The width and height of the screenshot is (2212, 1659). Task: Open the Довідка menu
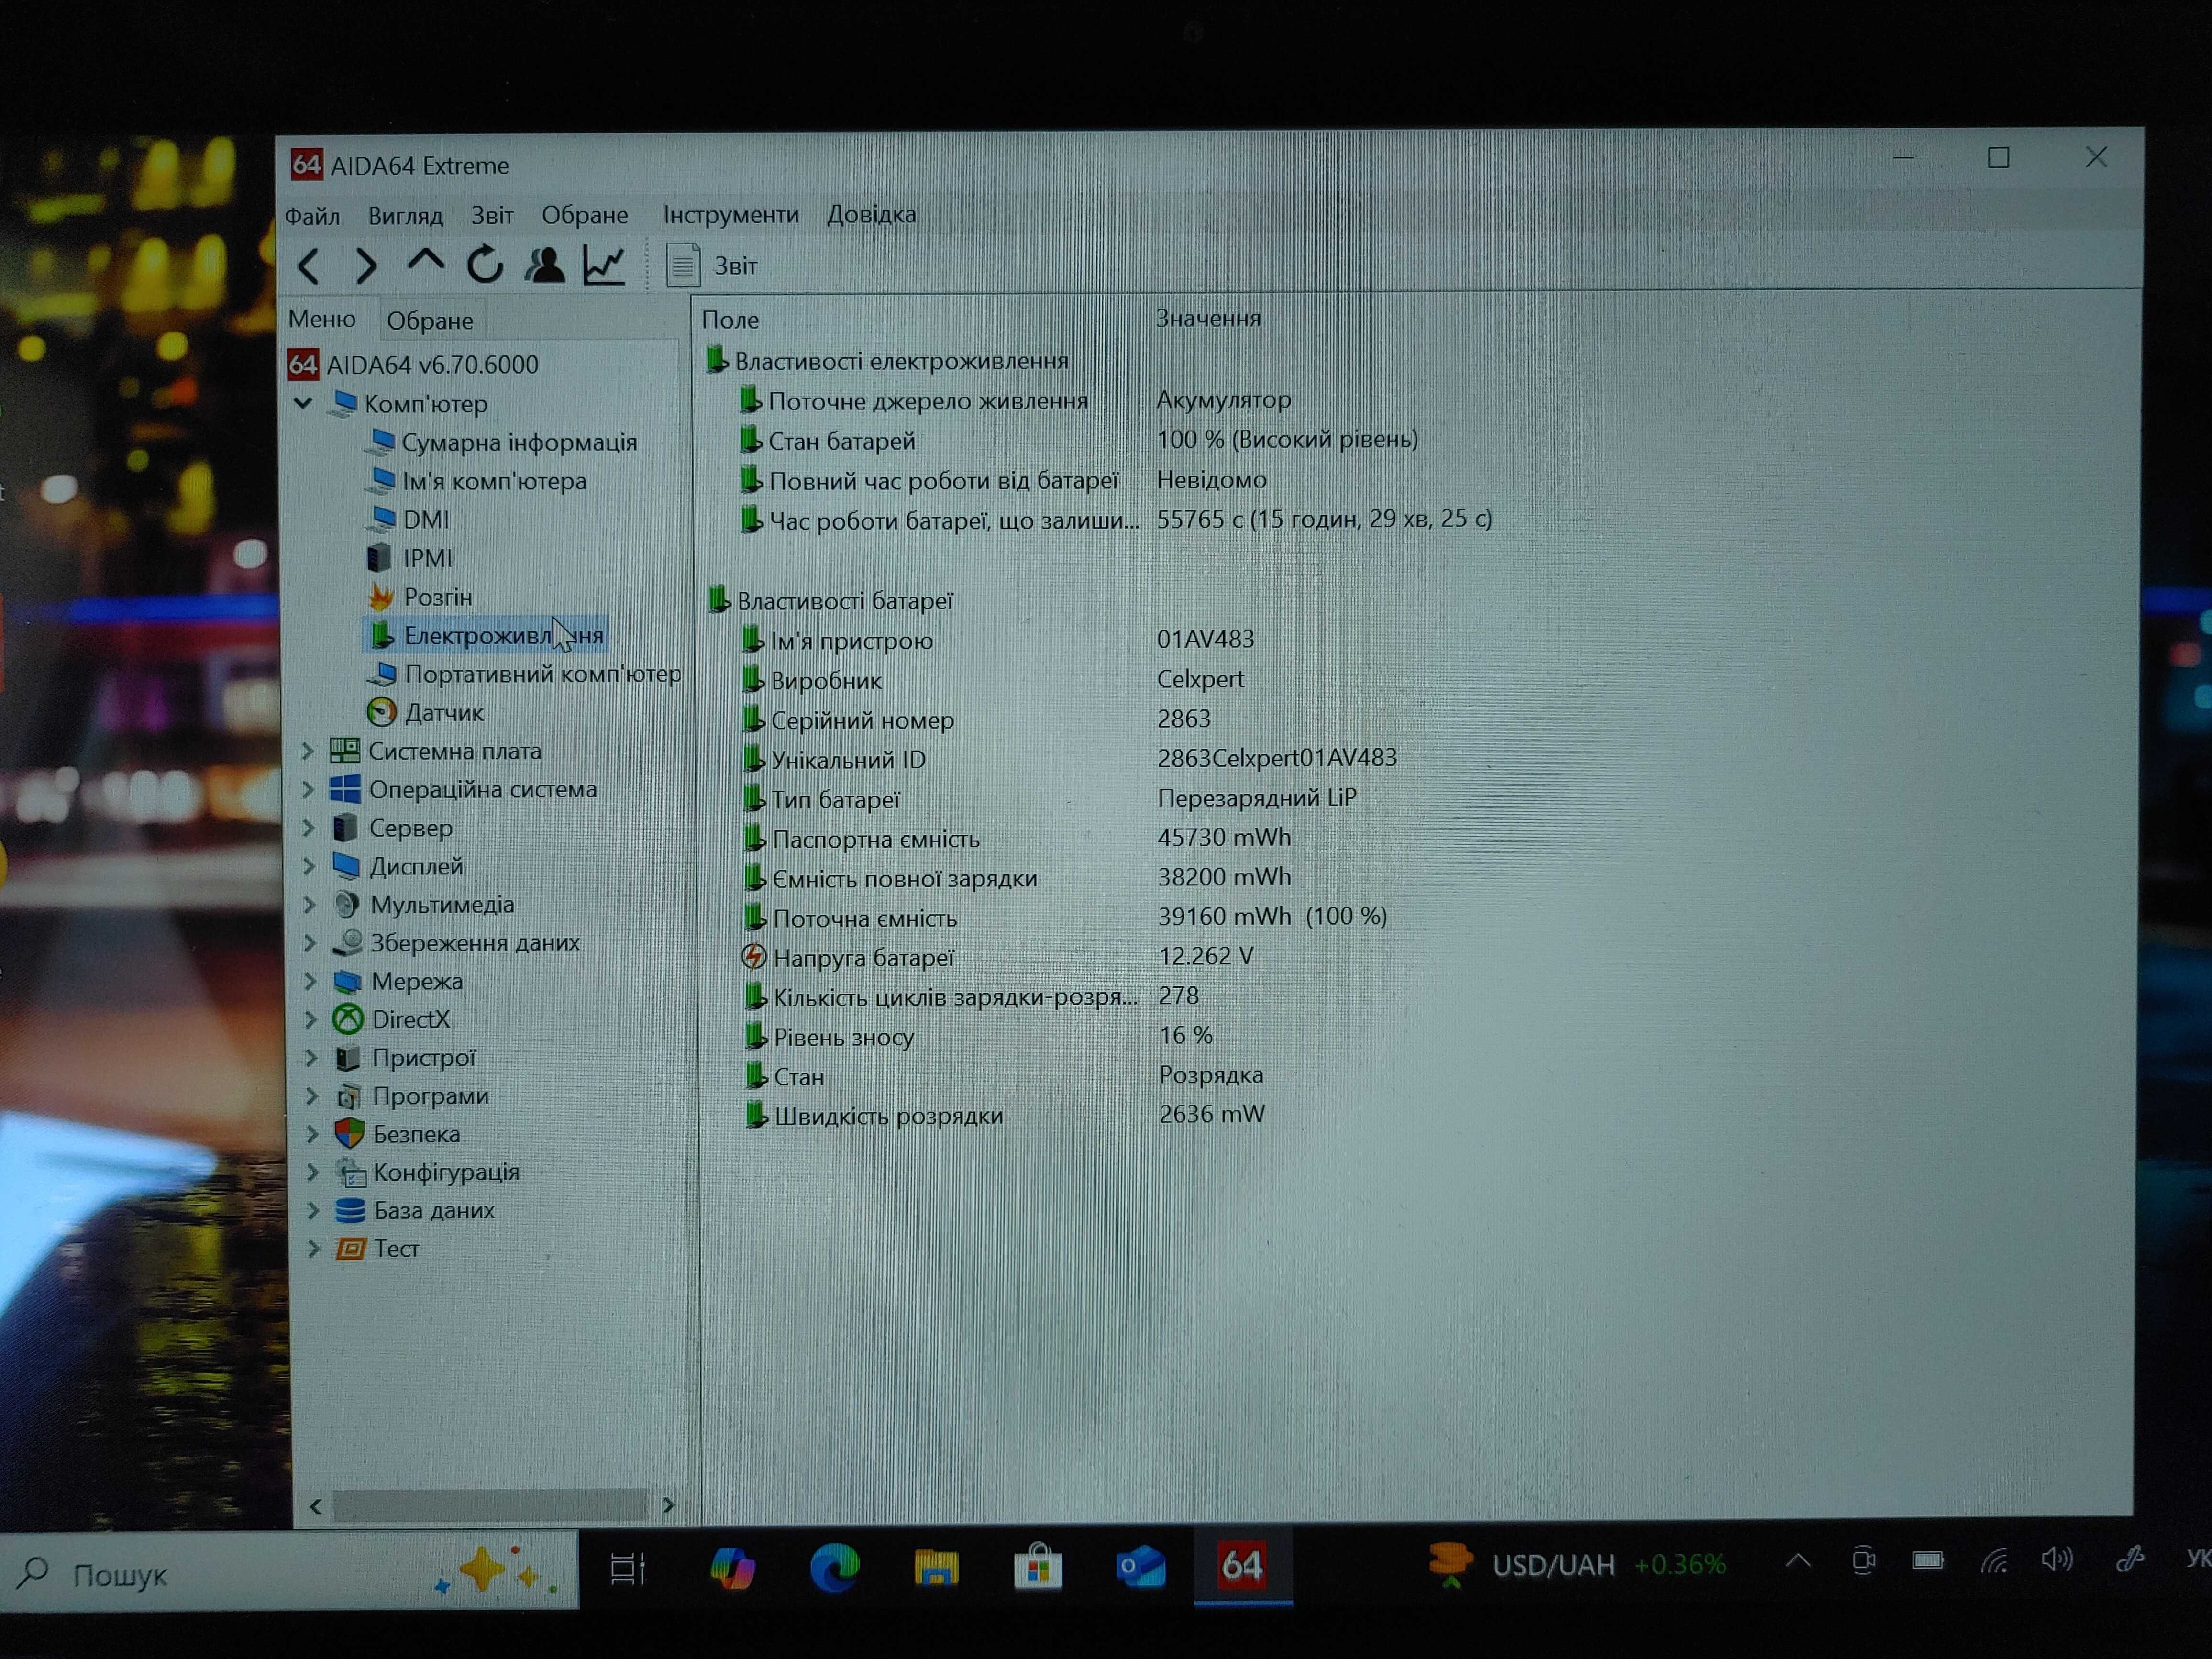871,214
